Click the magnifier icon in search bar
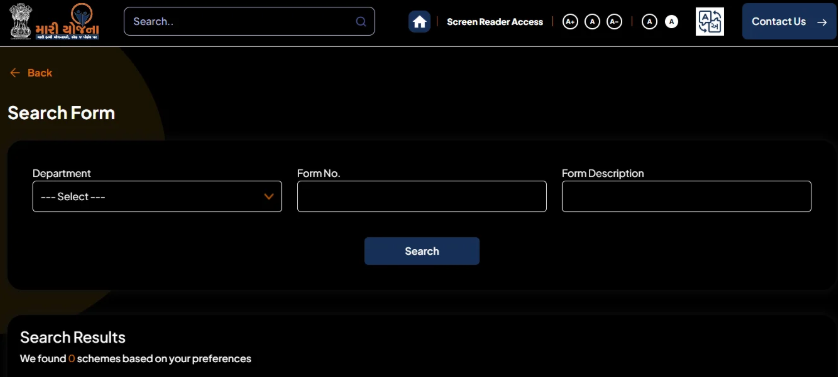 (361, 22)
